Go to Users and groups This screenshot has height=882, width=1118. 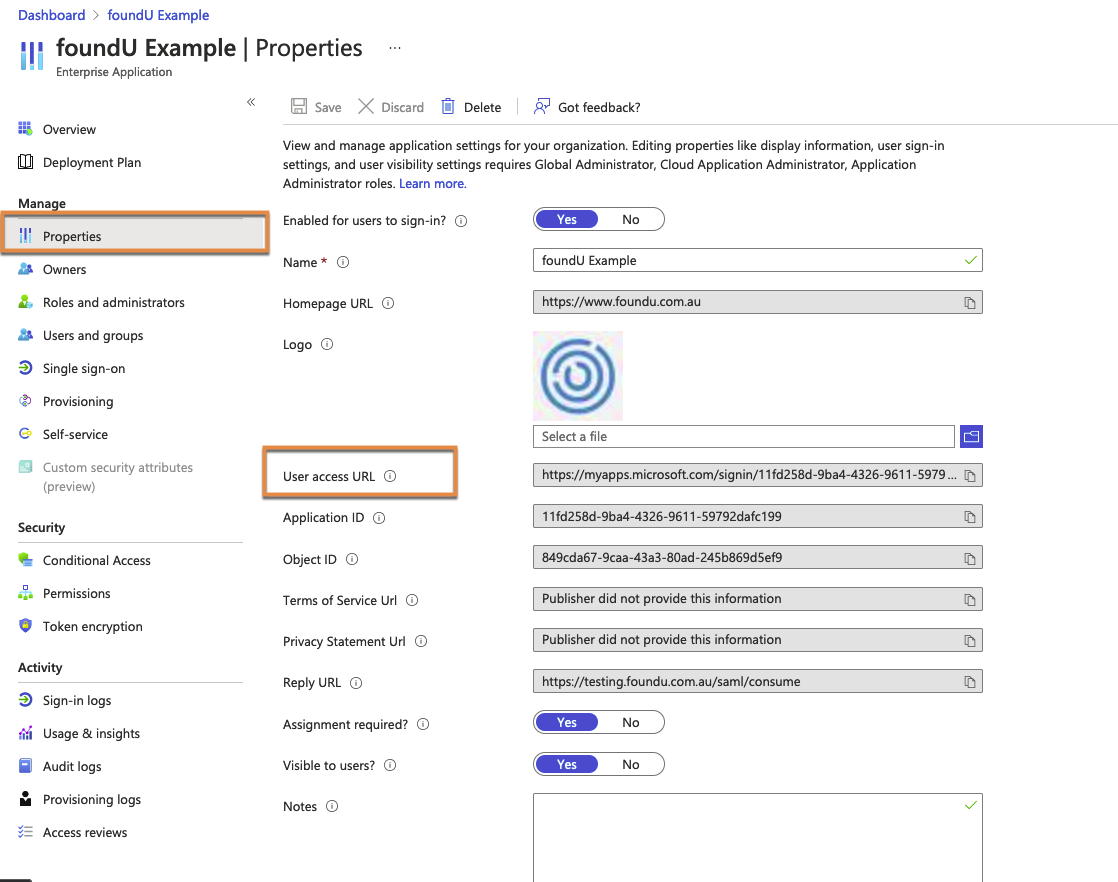(x=93, y=335)
